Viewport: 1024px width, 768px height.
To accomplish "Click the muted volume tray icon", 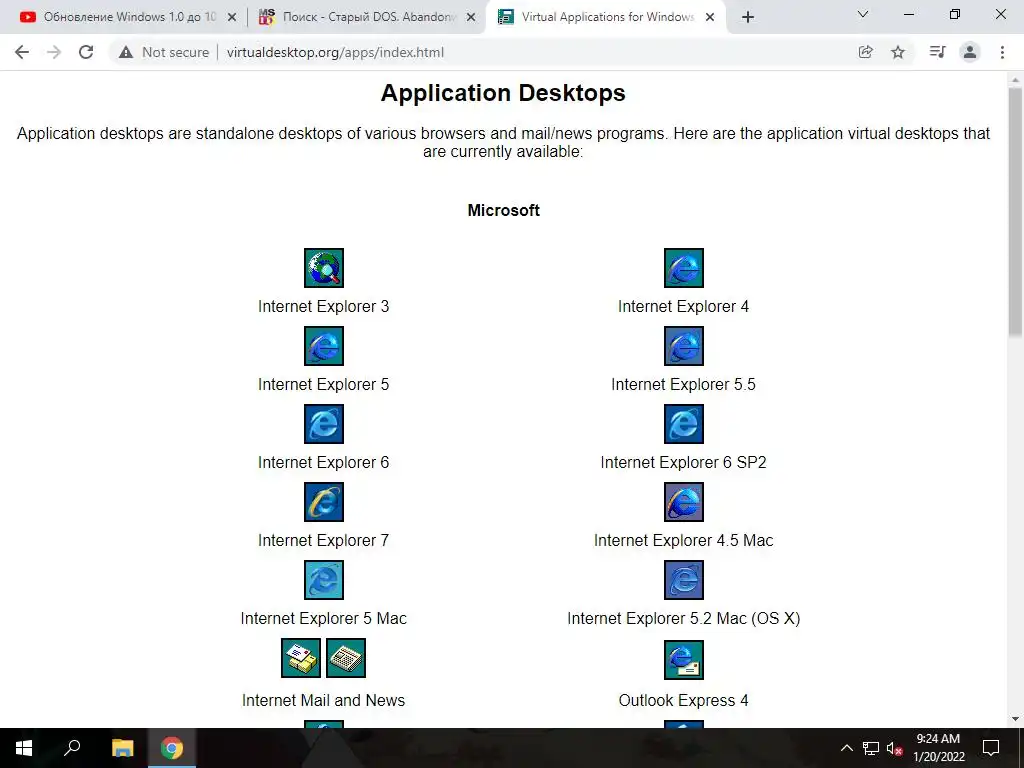I will coord(894,748).
